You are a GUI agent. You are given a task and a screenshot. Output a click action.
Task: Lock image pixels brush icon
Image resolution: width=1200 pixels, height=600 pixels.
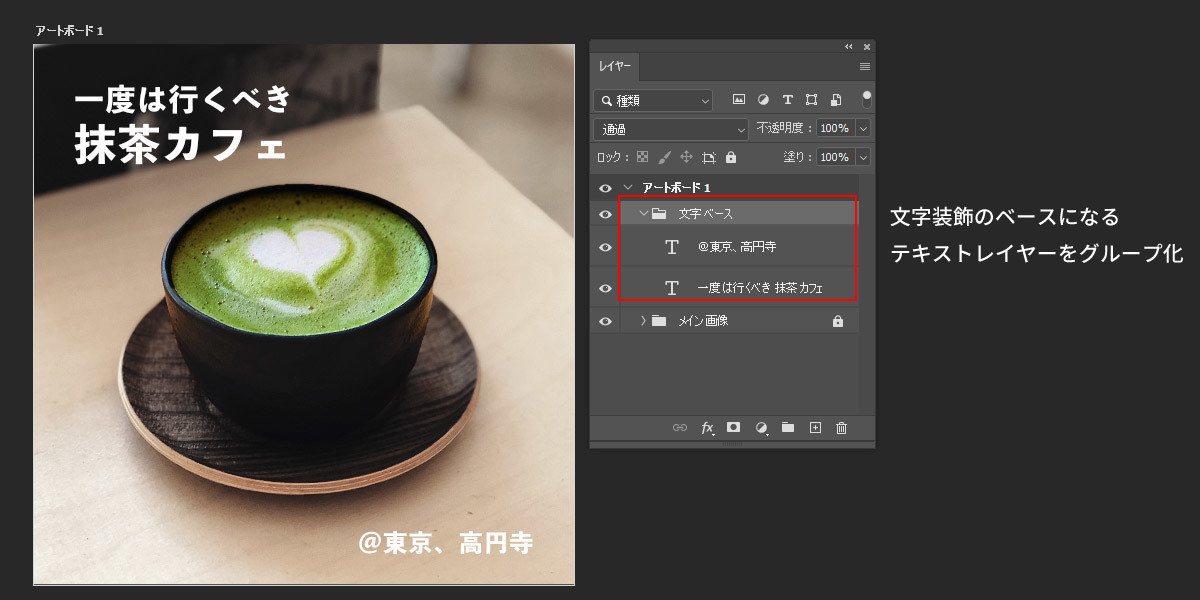pyautogui.click(x=665, y=157)
